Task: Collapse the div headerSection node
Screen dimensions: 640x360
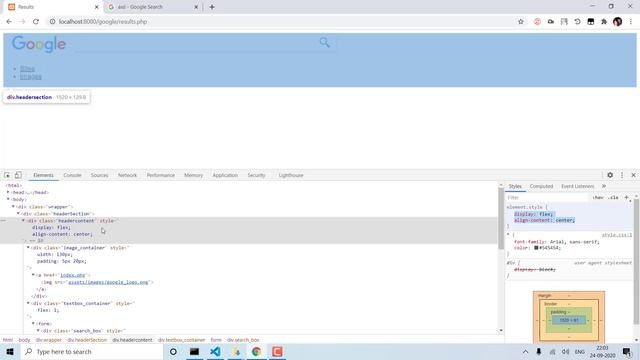Action: [x=18, y=213]
